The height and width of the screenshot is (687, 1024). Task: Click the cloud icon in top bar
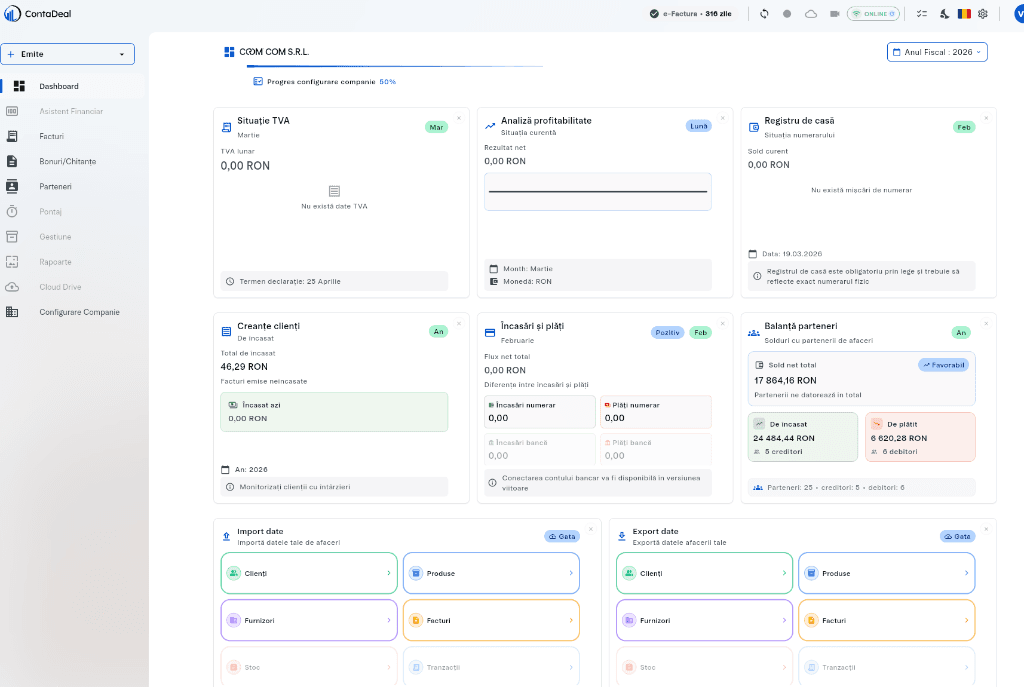pyautogui.click(x=810, y=14)
